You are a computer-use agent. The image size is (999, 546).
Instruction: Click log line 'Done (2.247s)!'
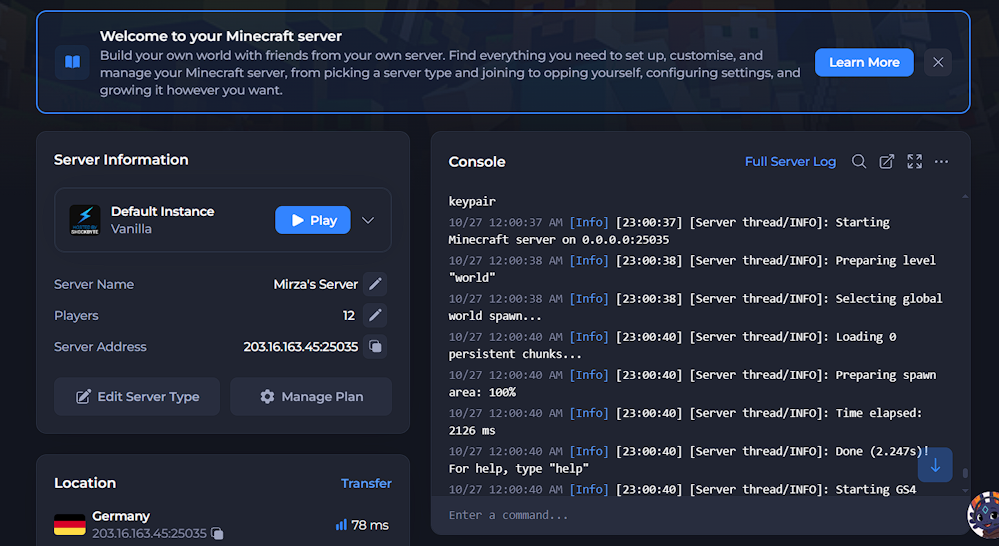(689, 460)
